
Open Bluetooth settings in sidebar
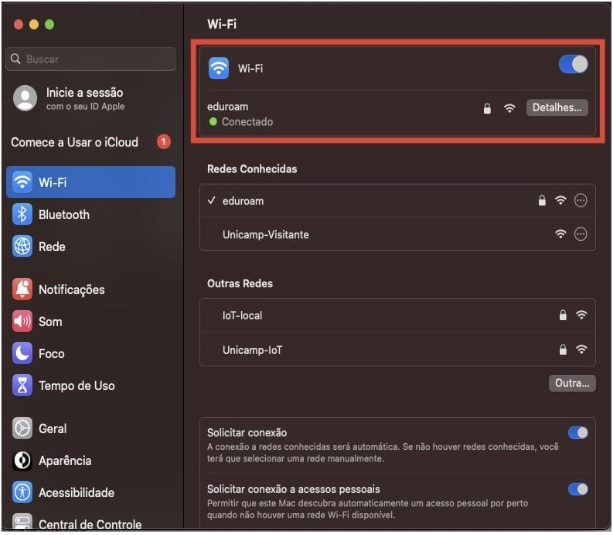pos(91,215)
